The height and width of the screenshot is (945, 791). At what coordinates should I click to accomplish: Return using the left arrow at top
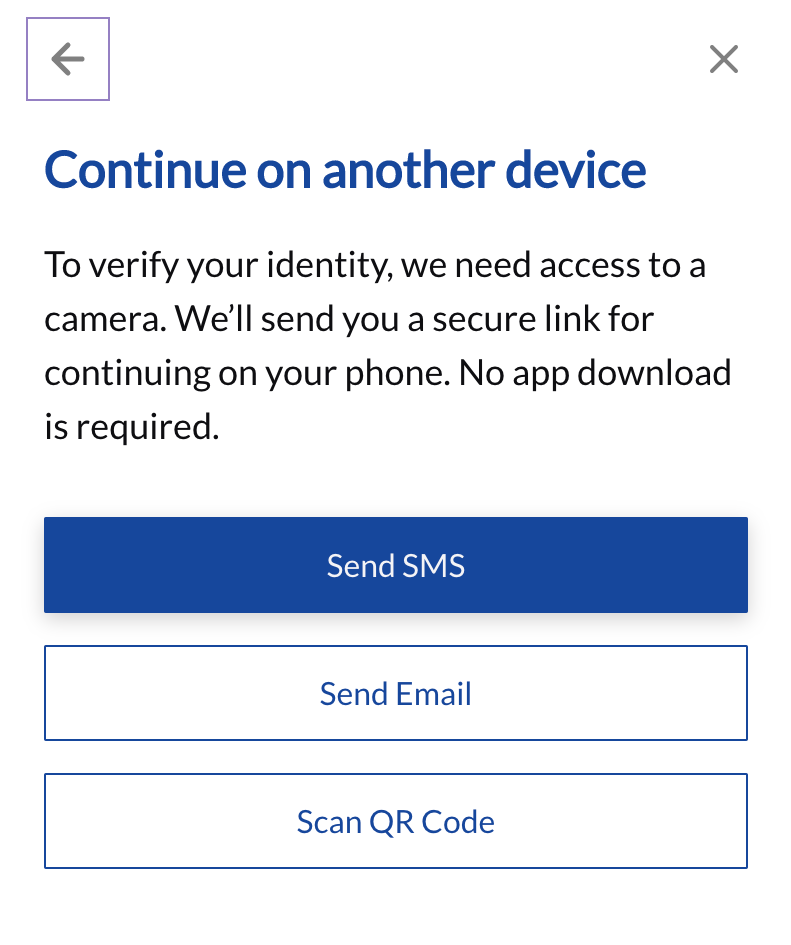click(x=68, y=59)
